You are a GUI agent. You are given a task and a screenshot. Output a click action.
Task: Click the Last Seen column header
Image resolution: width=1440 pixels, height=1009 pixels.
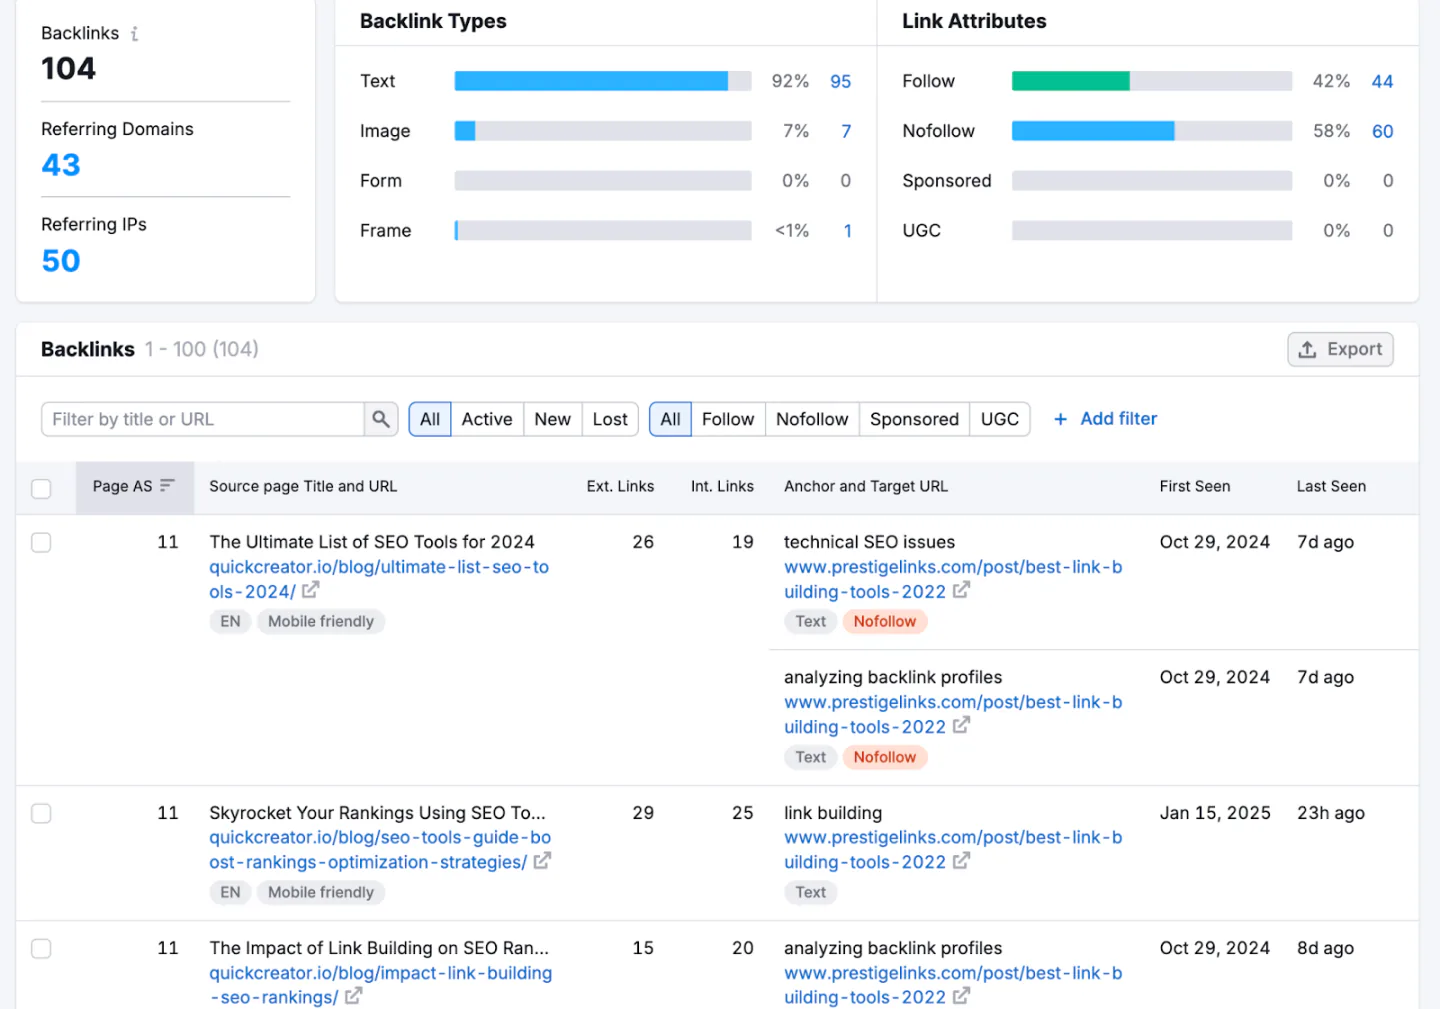pyautogui.click(x=1331, y=486)
